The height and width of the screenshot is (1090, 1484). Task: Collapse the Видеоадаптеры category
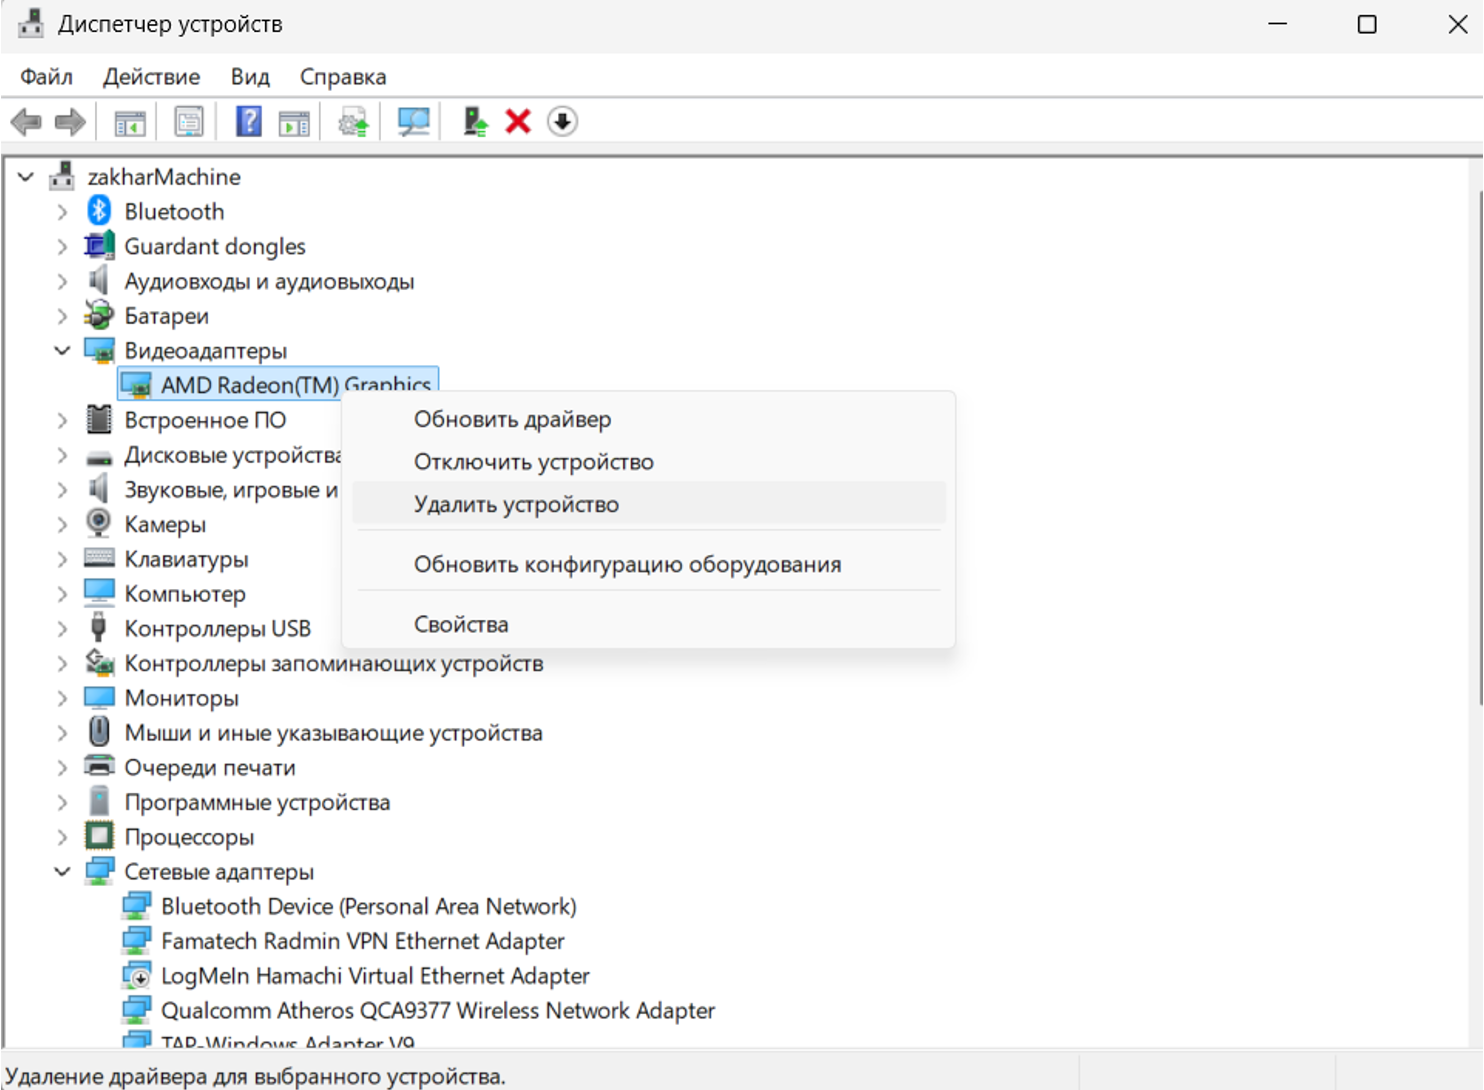(62, 351)
